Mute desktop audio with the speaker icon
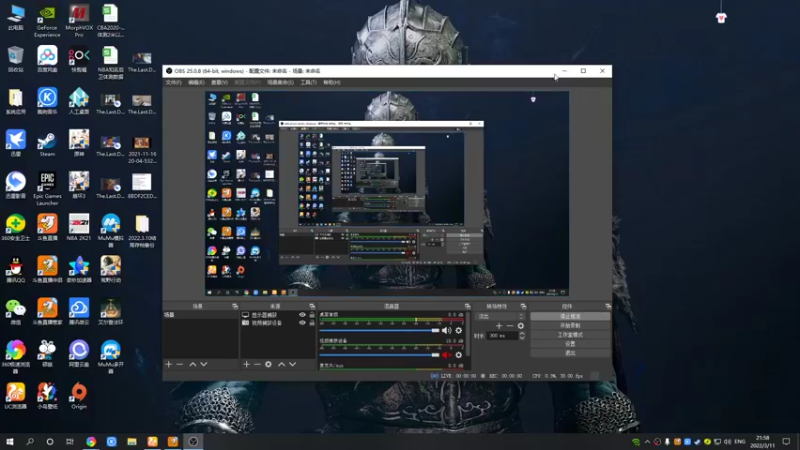 446,331
